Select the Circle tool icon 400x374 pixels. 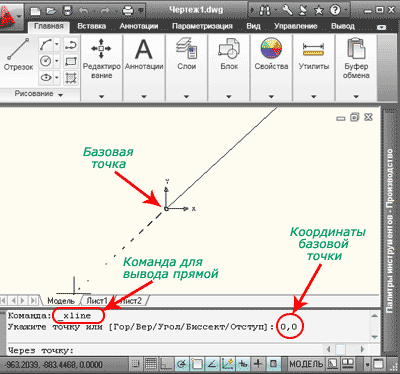(46, 61)
